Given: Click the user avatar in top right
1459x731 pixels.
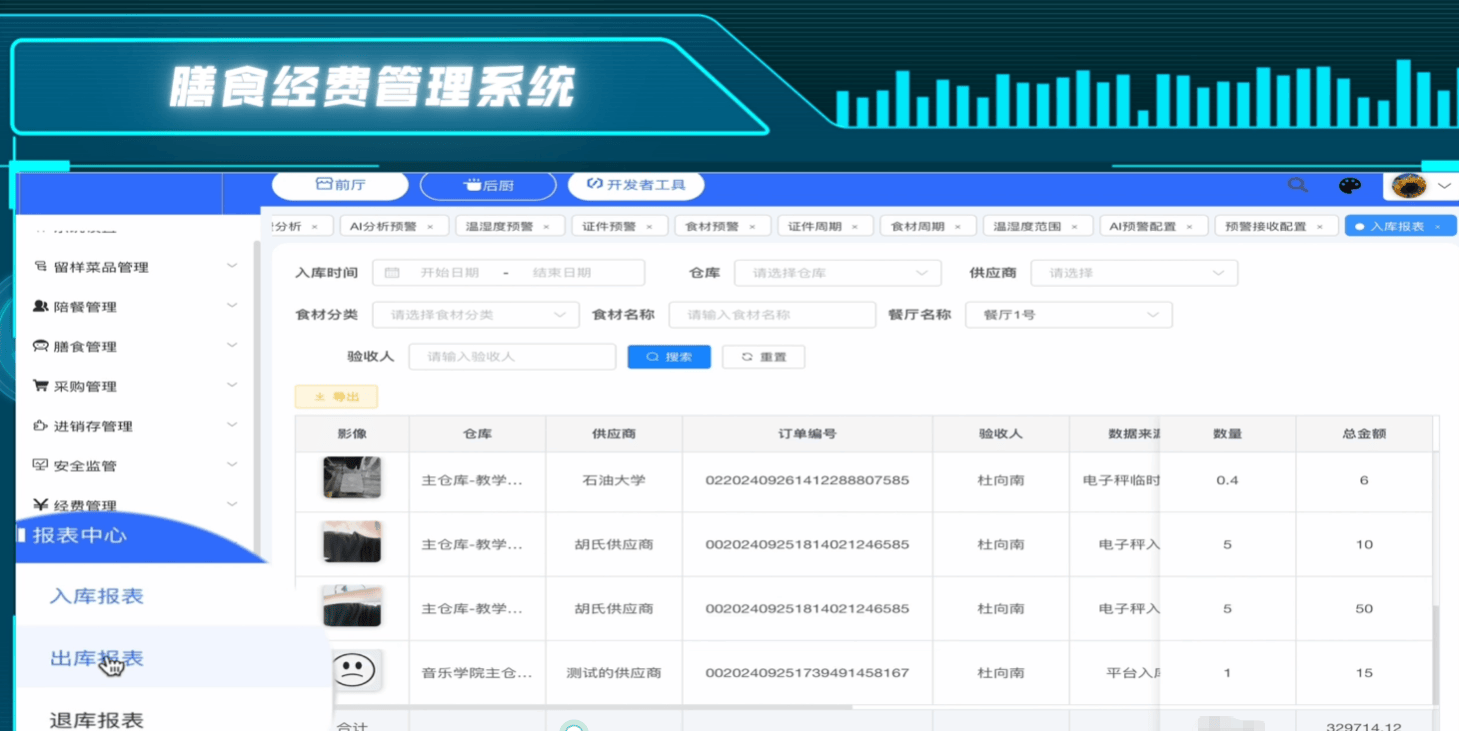Looking at the screenshot, I should (x=1409, y=186).
